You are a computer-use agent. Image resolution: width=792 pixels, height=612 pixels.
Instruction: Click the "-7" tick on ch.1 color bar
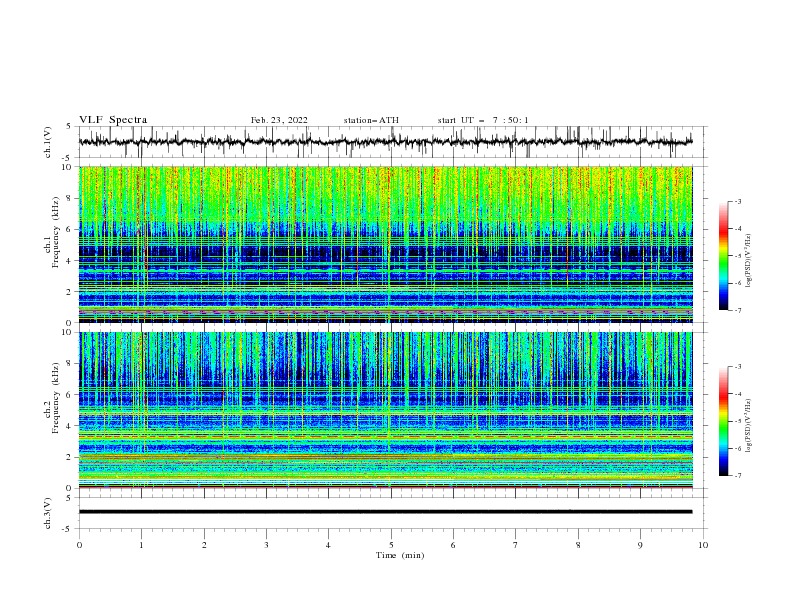pyautogui.click(x=737, y=310)
